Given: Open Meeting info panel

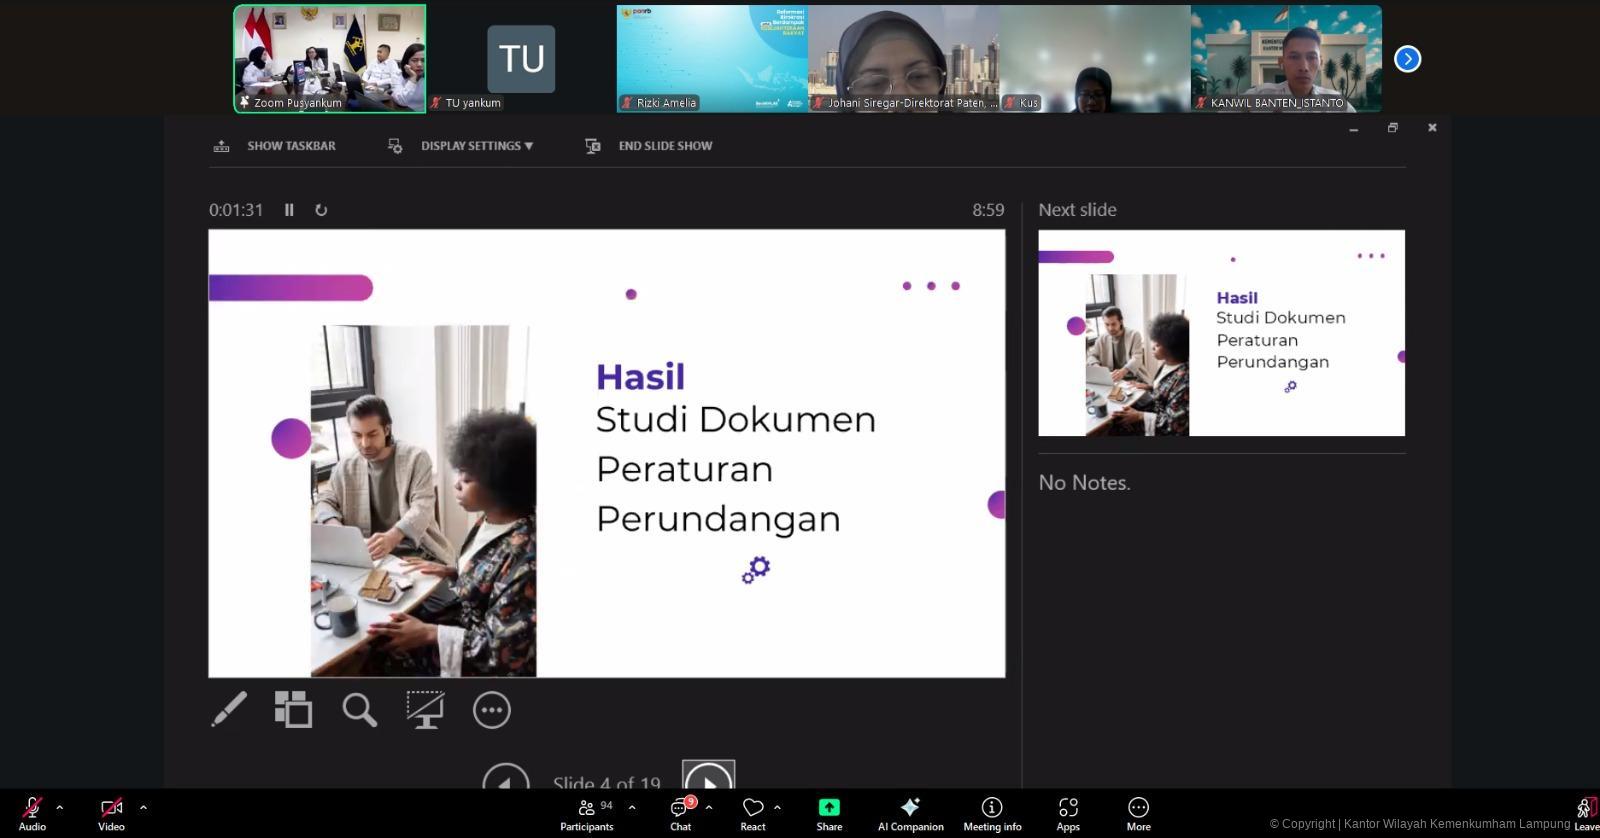Looking at the screenshot, I should coord(992,813).
